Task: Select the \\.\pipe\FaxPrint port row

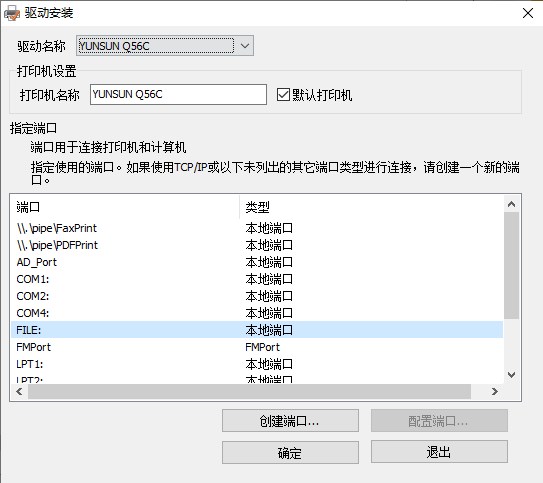Action: pyautogui.click(x=257, y=228)
